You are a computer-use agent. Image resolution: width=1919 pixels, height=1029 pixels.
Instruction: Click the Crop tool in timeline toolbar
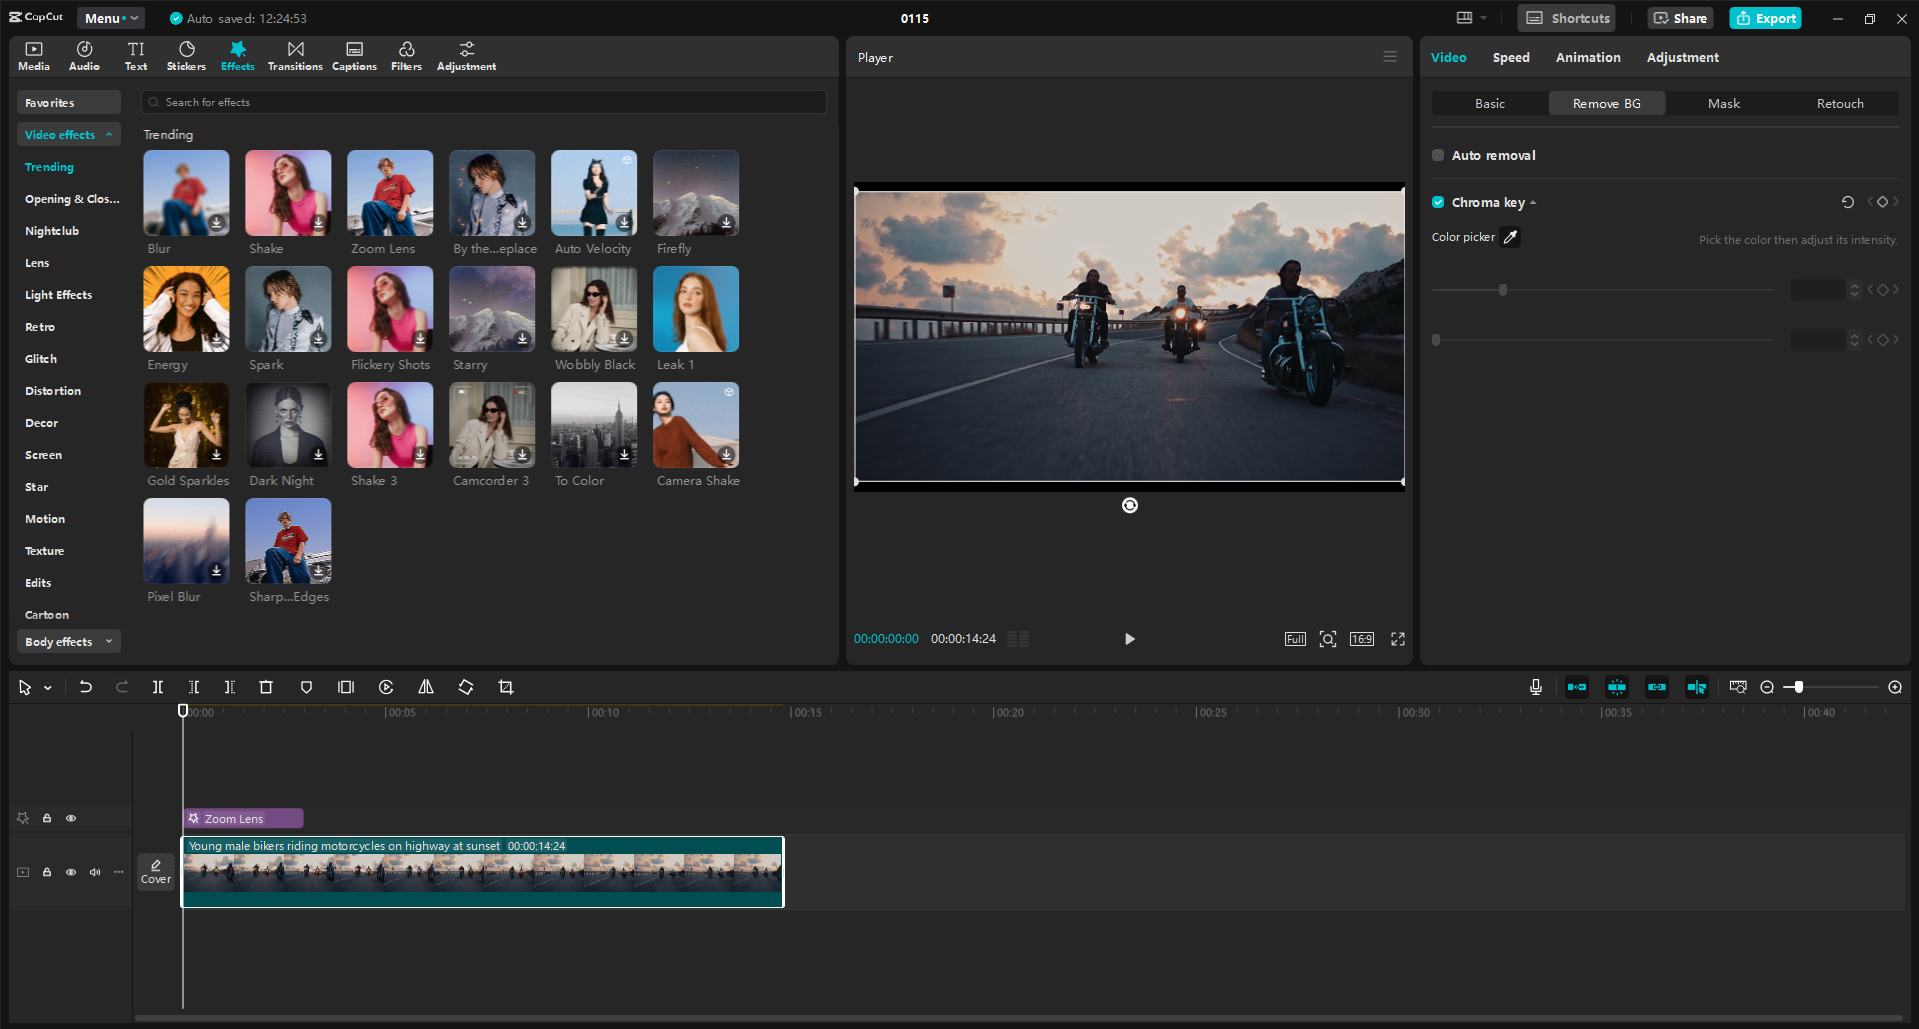506,687
